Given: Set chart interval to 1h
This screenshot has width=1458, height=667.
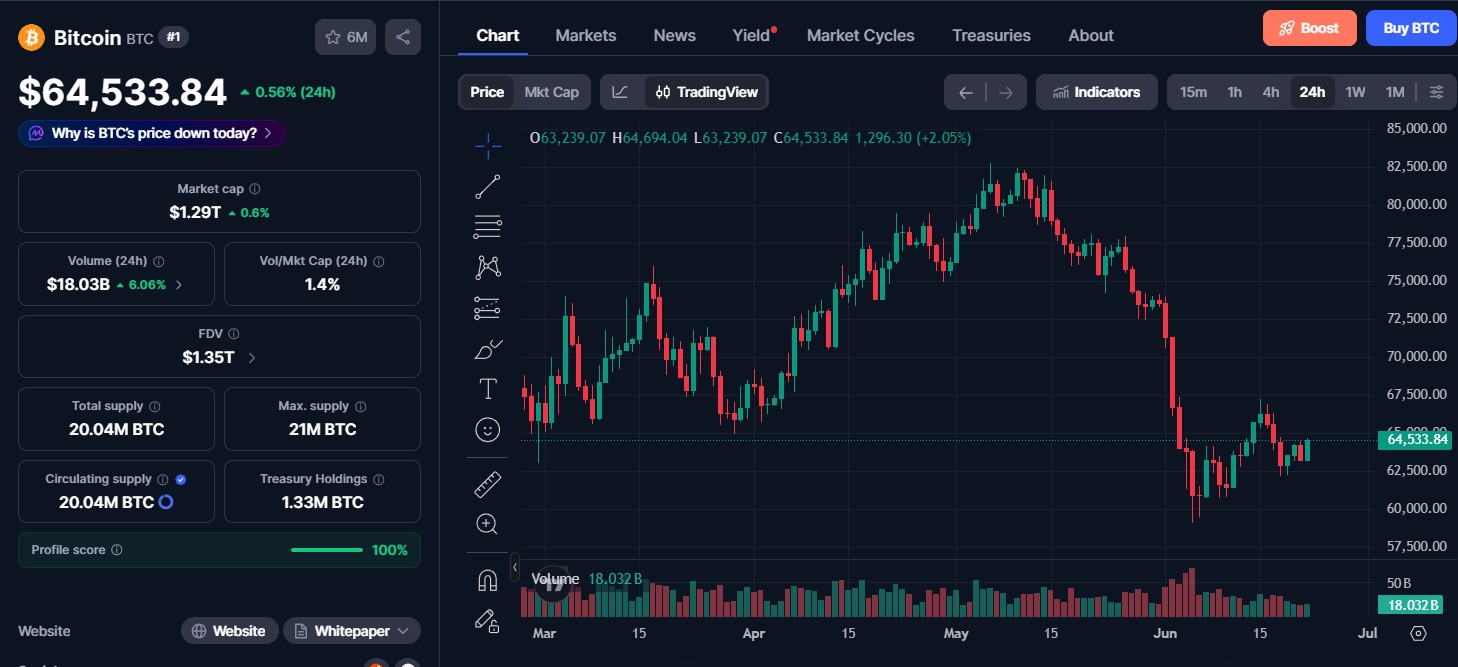Looking at the screenshot, I should point(1235,92).
